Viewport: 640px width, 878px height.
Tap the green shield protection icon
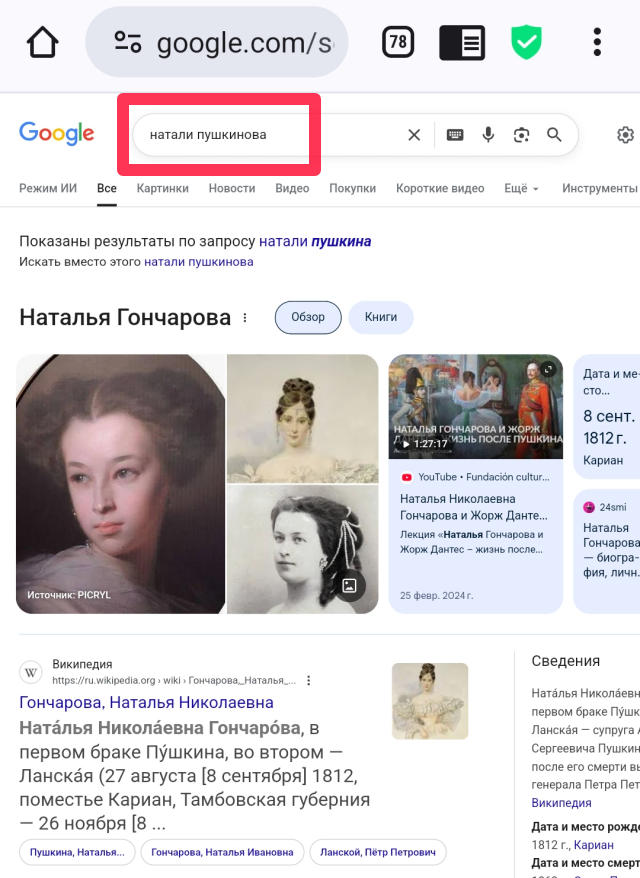[526, 43]
